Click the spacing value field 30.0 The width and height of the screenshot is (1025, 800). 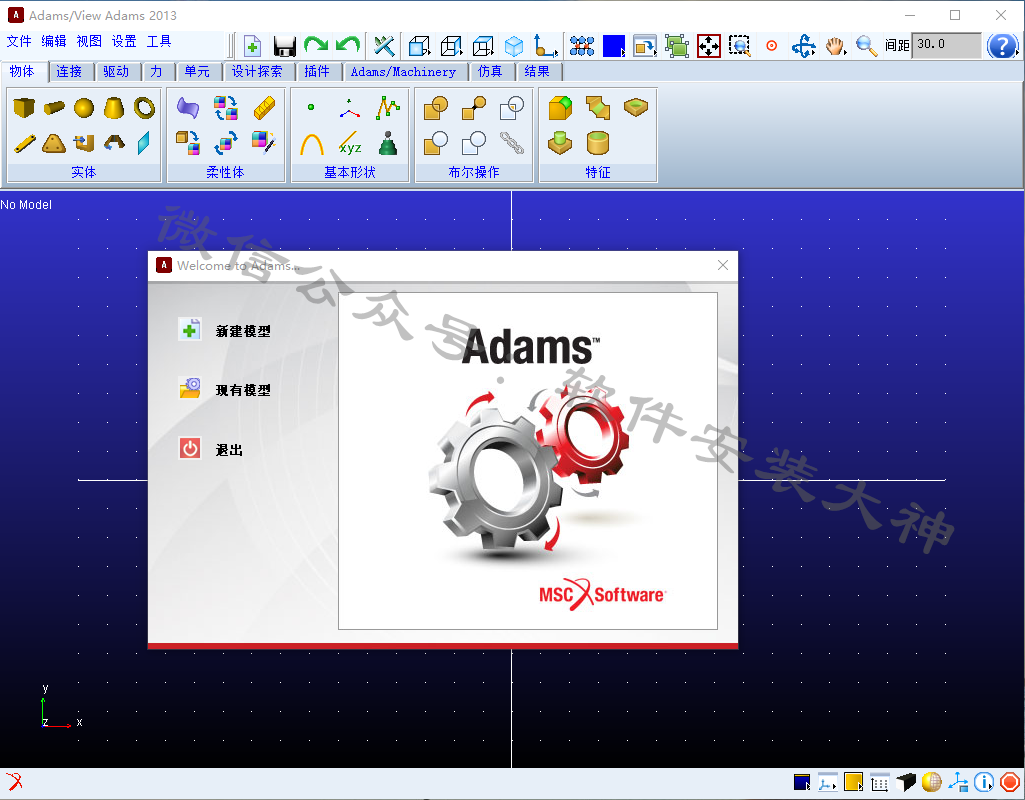[946, 45]
